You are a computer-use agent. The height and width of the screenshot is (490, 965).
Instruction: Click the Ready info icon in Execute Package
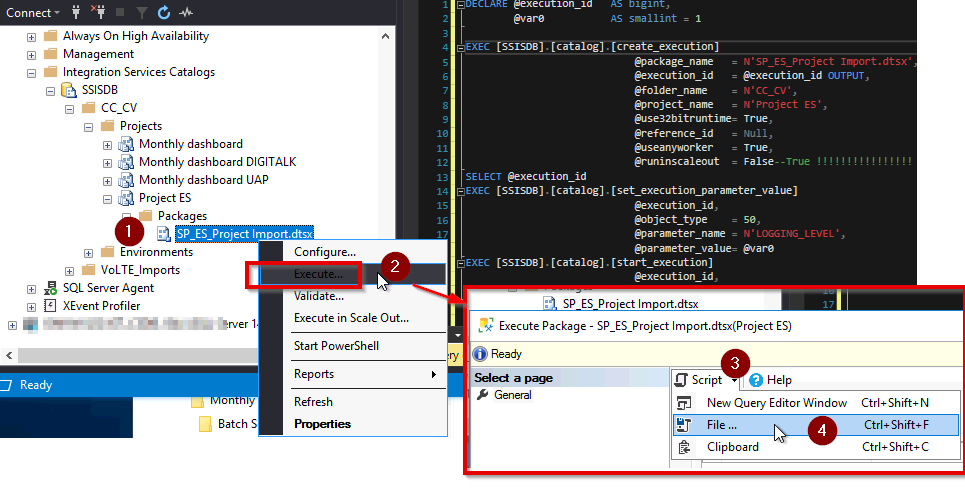[481, 354]
